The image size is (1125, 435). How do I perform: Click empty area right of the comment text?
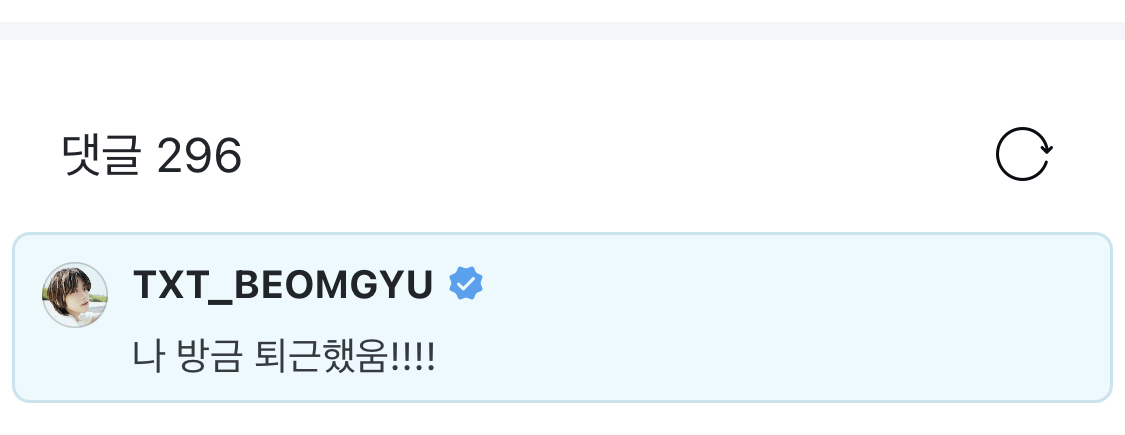(x=768, y=356)
